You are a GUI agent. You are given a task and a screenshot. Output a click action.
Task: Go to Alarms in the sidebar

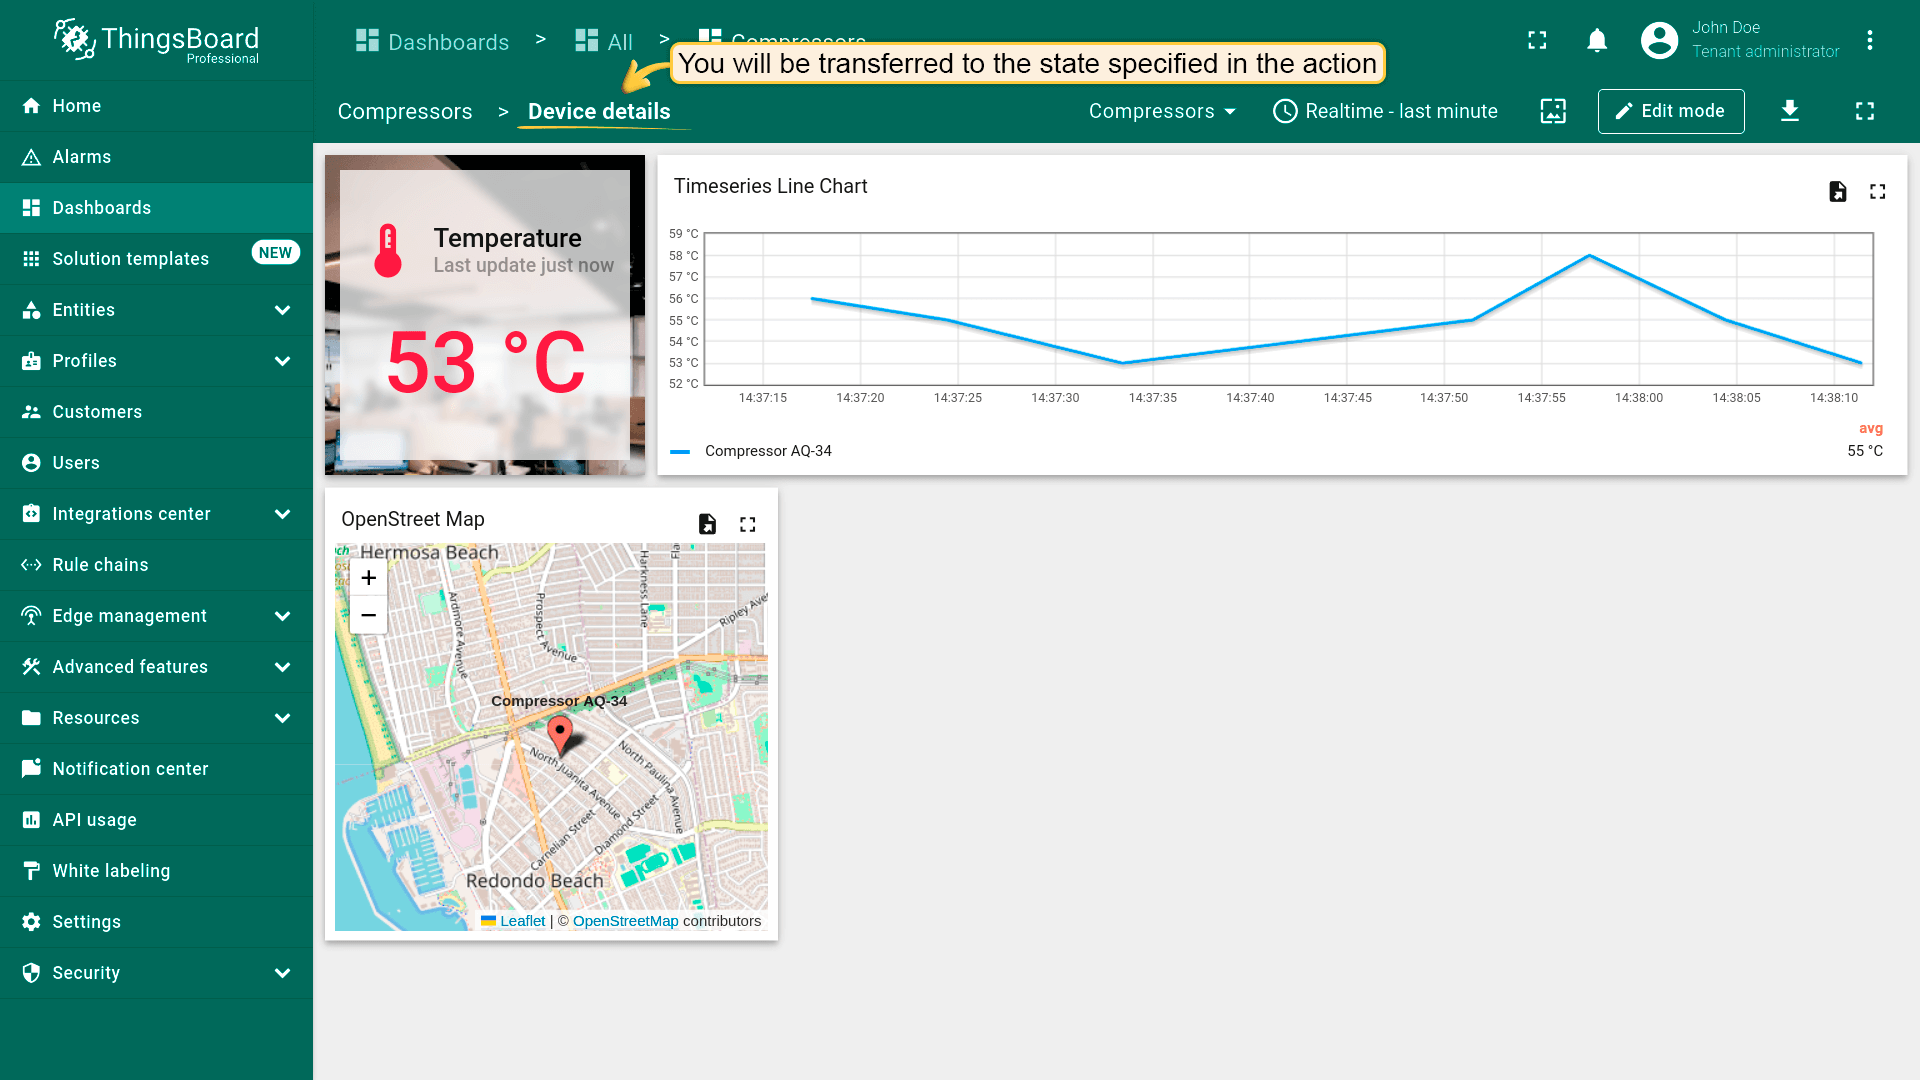click(82, 157)
